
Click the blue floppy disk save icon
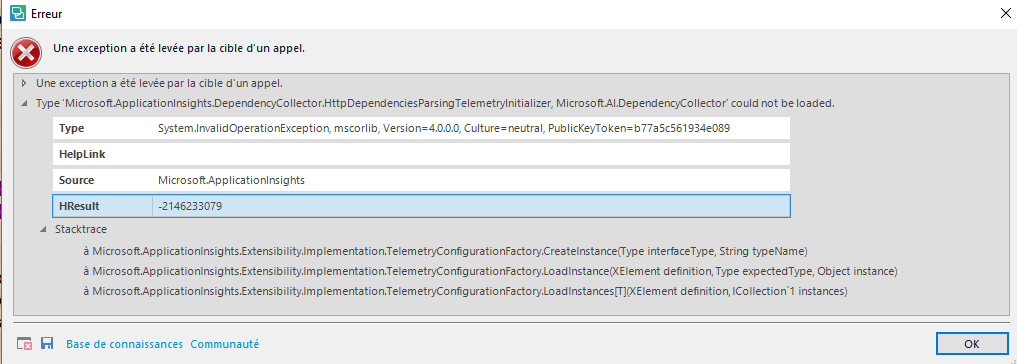pos(47,344)
